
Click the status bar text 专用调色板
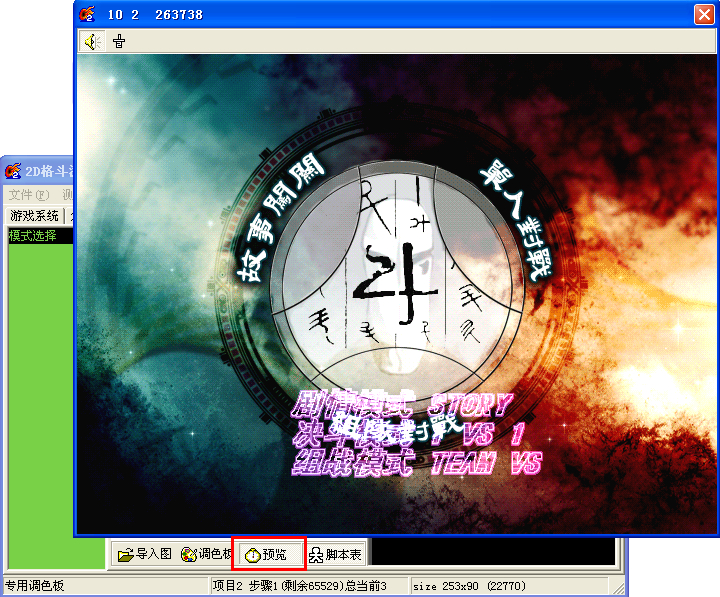point(34,586)
